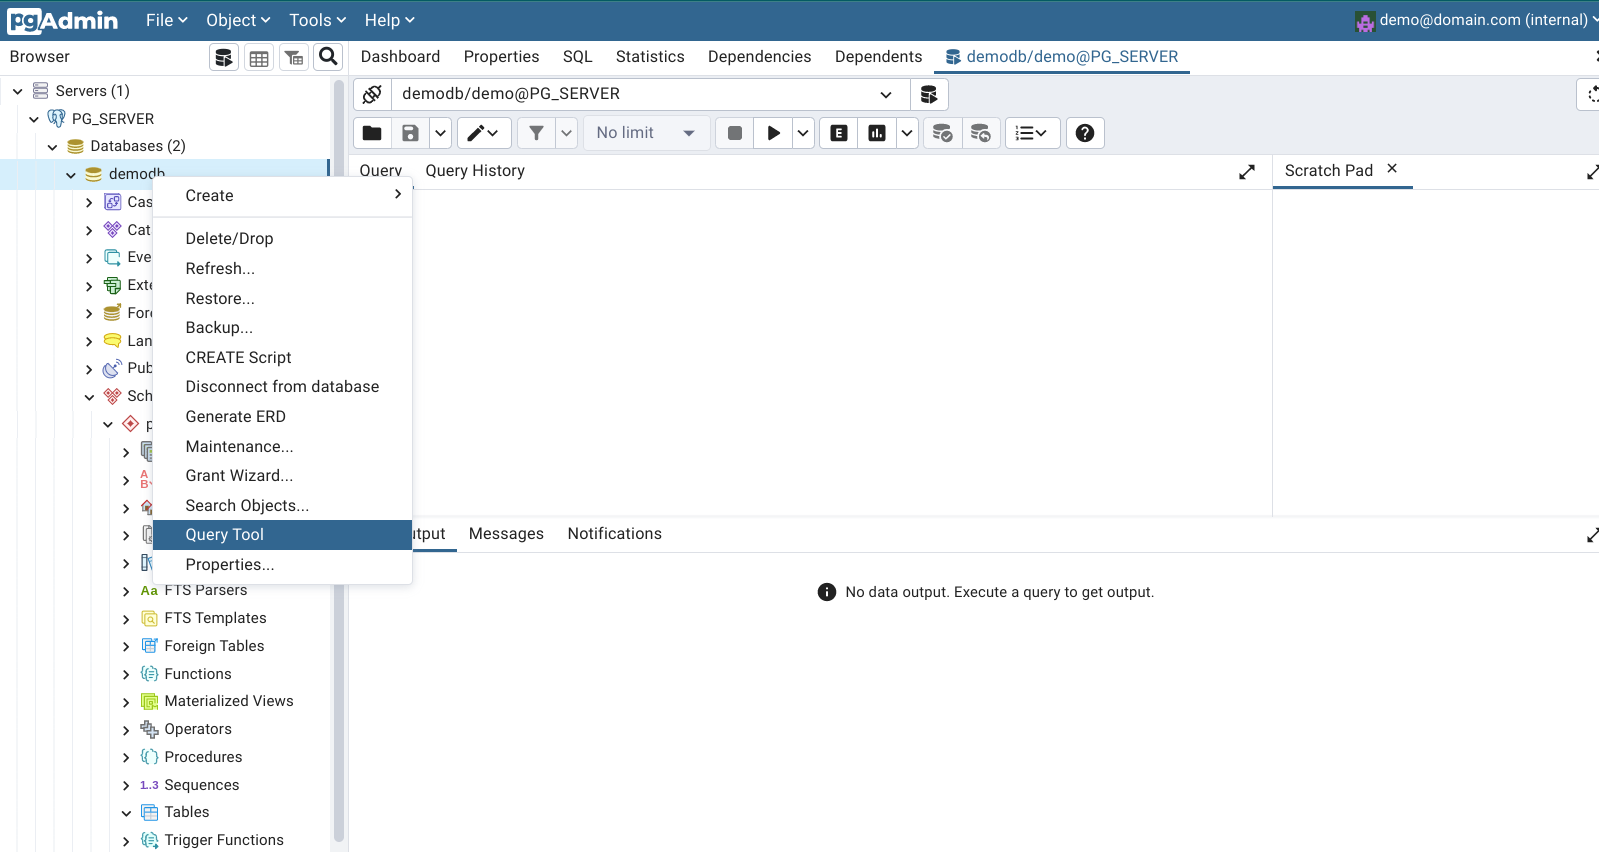Choose Grant Wizard... in context menu
This screenshot has height=852, width=1599.
click(x=282, y=475)
